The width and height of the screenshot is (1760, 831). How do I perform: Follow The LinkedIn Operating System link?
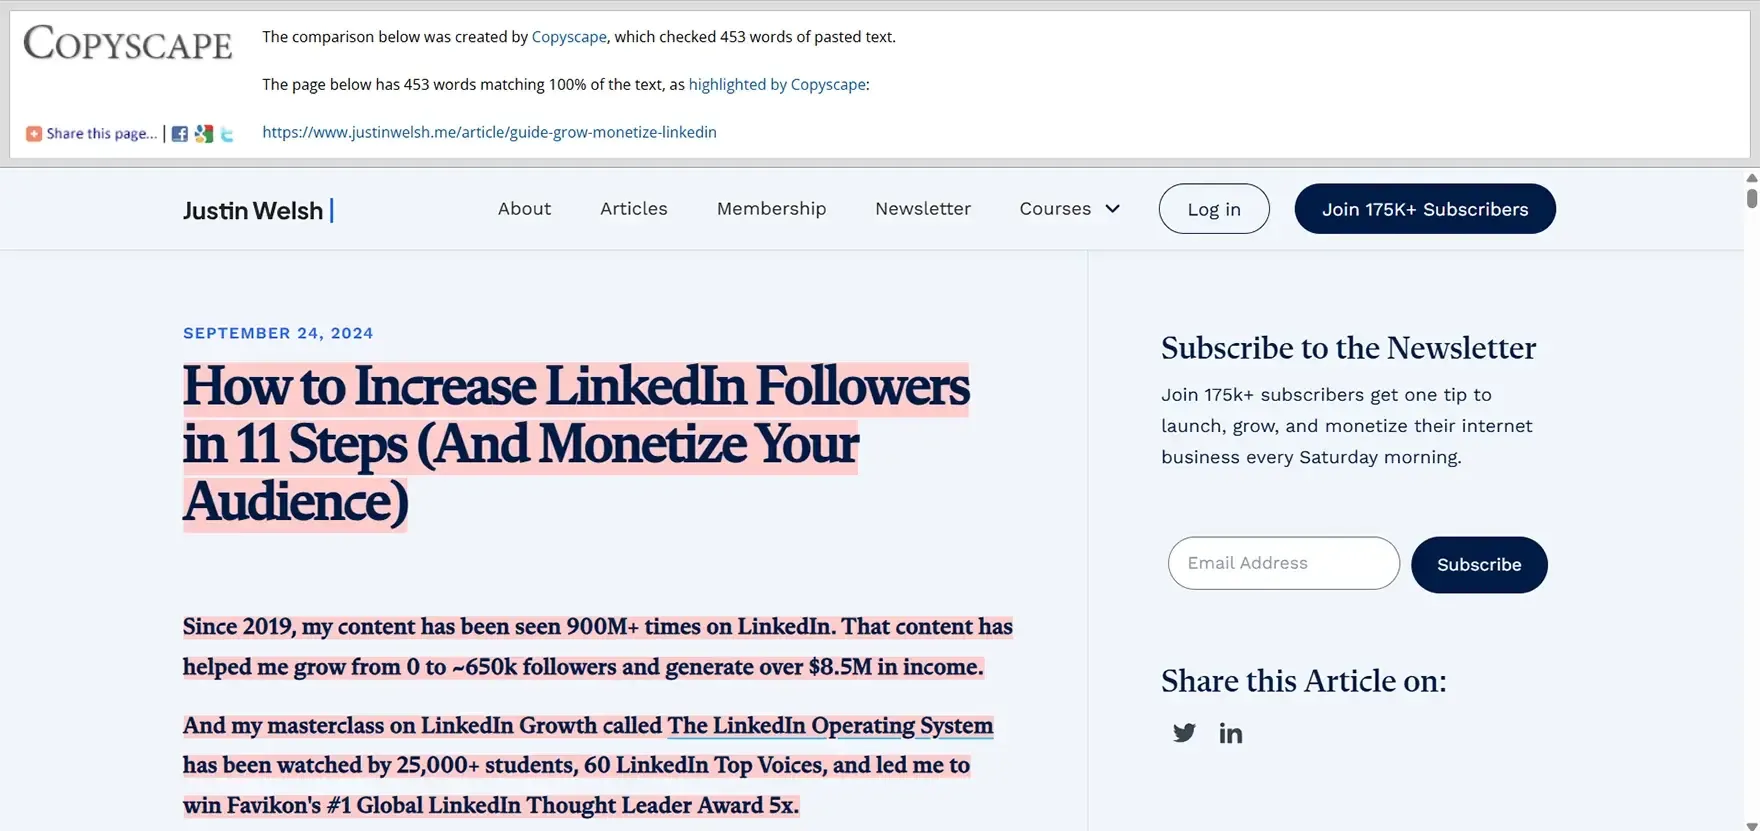(x=830, y=726)
